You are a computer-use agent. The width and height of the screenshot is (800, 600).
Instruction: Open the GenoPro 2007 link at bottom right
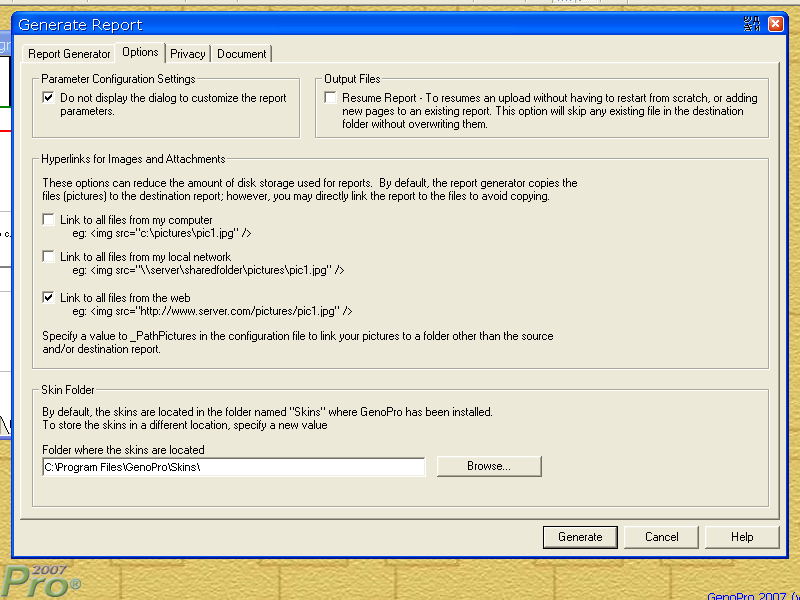click(x=752, y=596)
